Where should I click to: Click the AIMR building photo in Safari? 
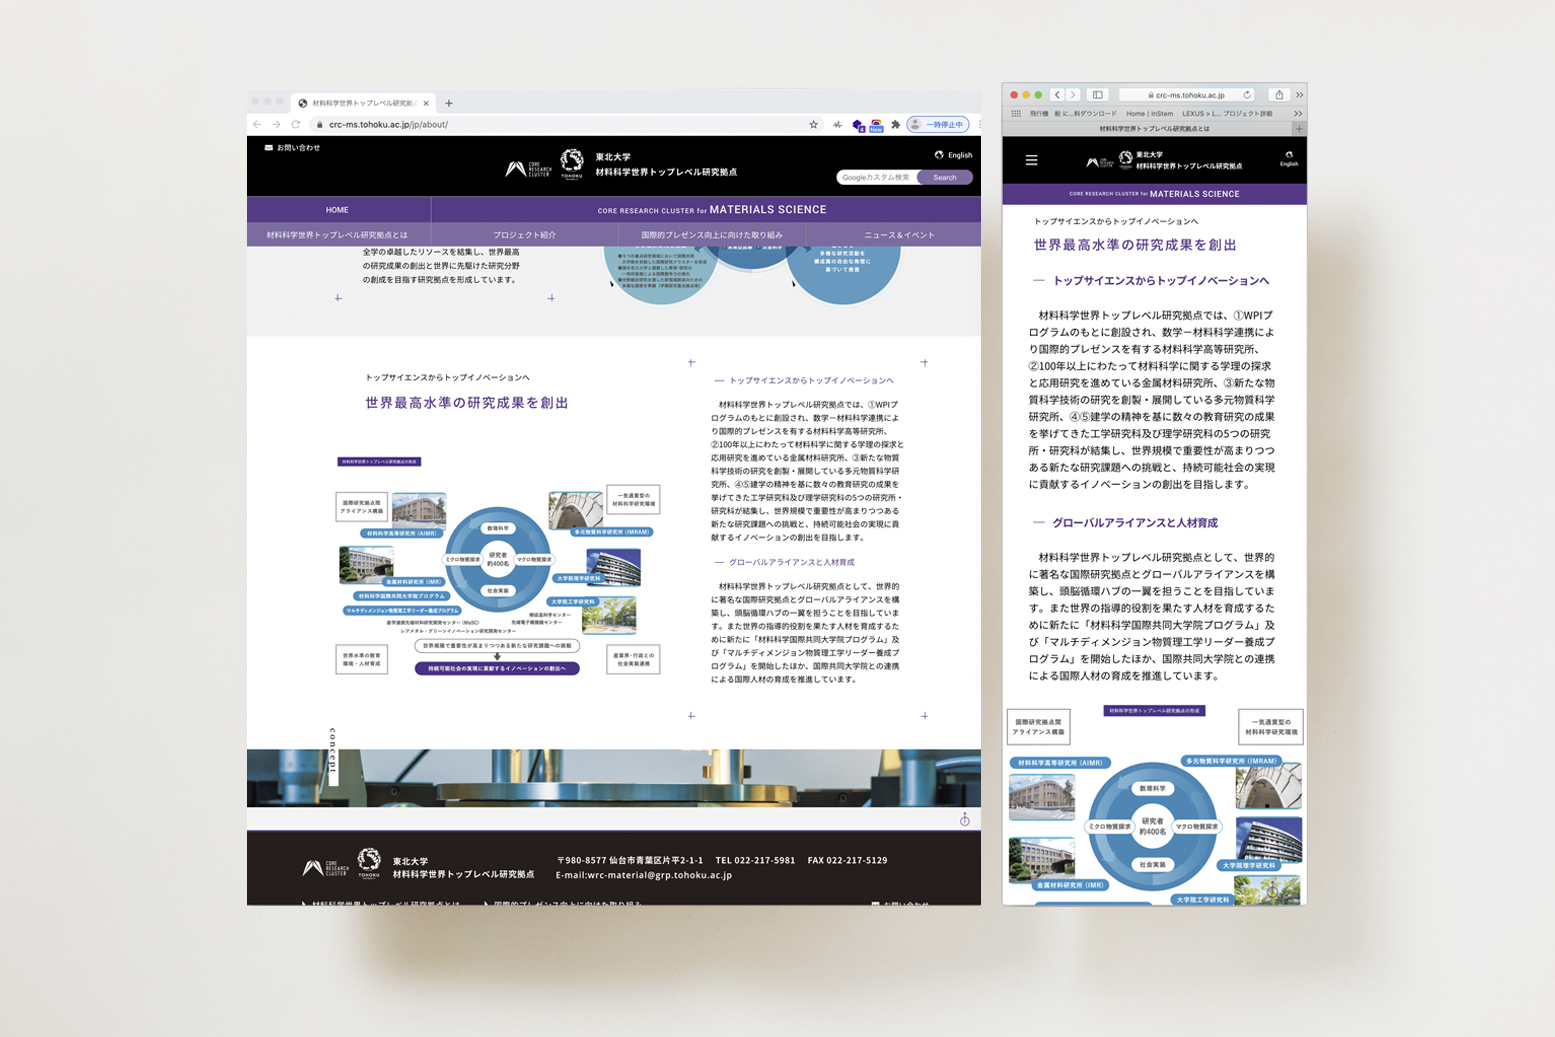point(1042,798)
